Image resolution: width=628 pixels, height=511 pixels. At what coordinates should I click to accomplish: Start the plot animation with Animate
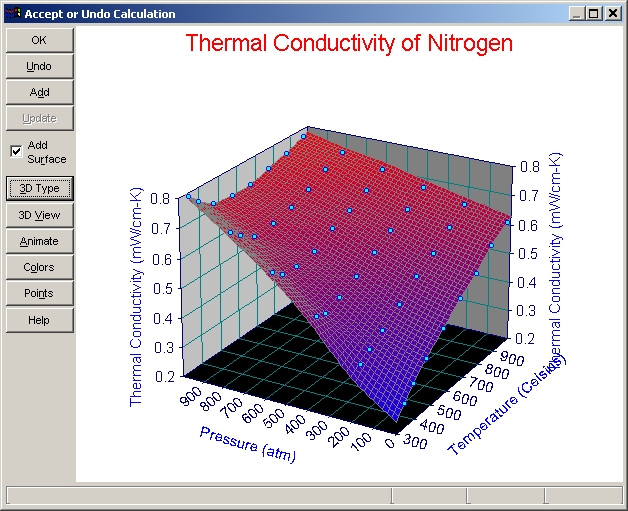coord(39,241)
